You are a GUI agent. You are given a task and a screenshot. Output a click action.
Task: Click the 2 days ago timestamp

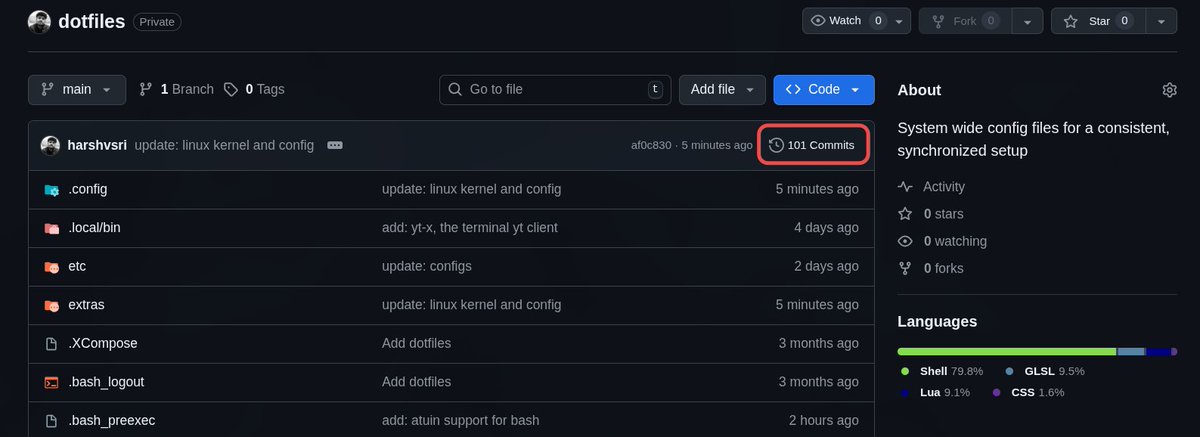[826, 266]
